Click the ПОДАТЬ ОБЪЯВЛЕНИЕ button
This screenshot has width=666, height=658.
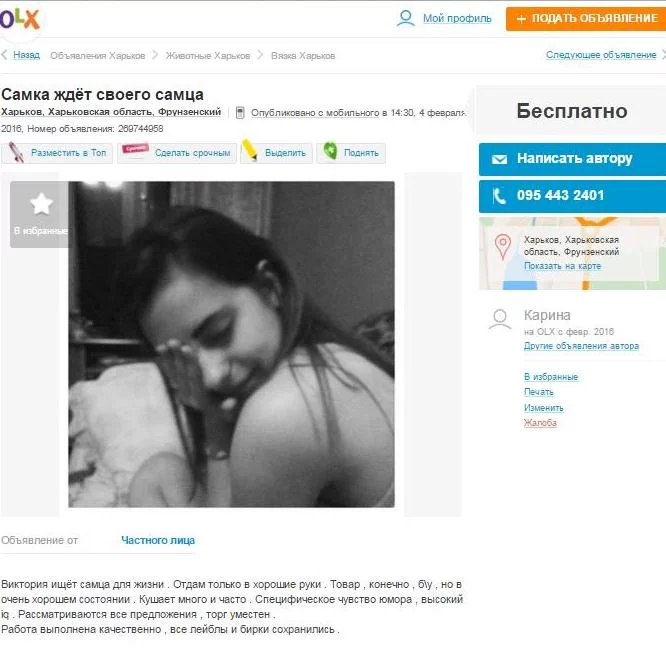click(x=586, y=19)
